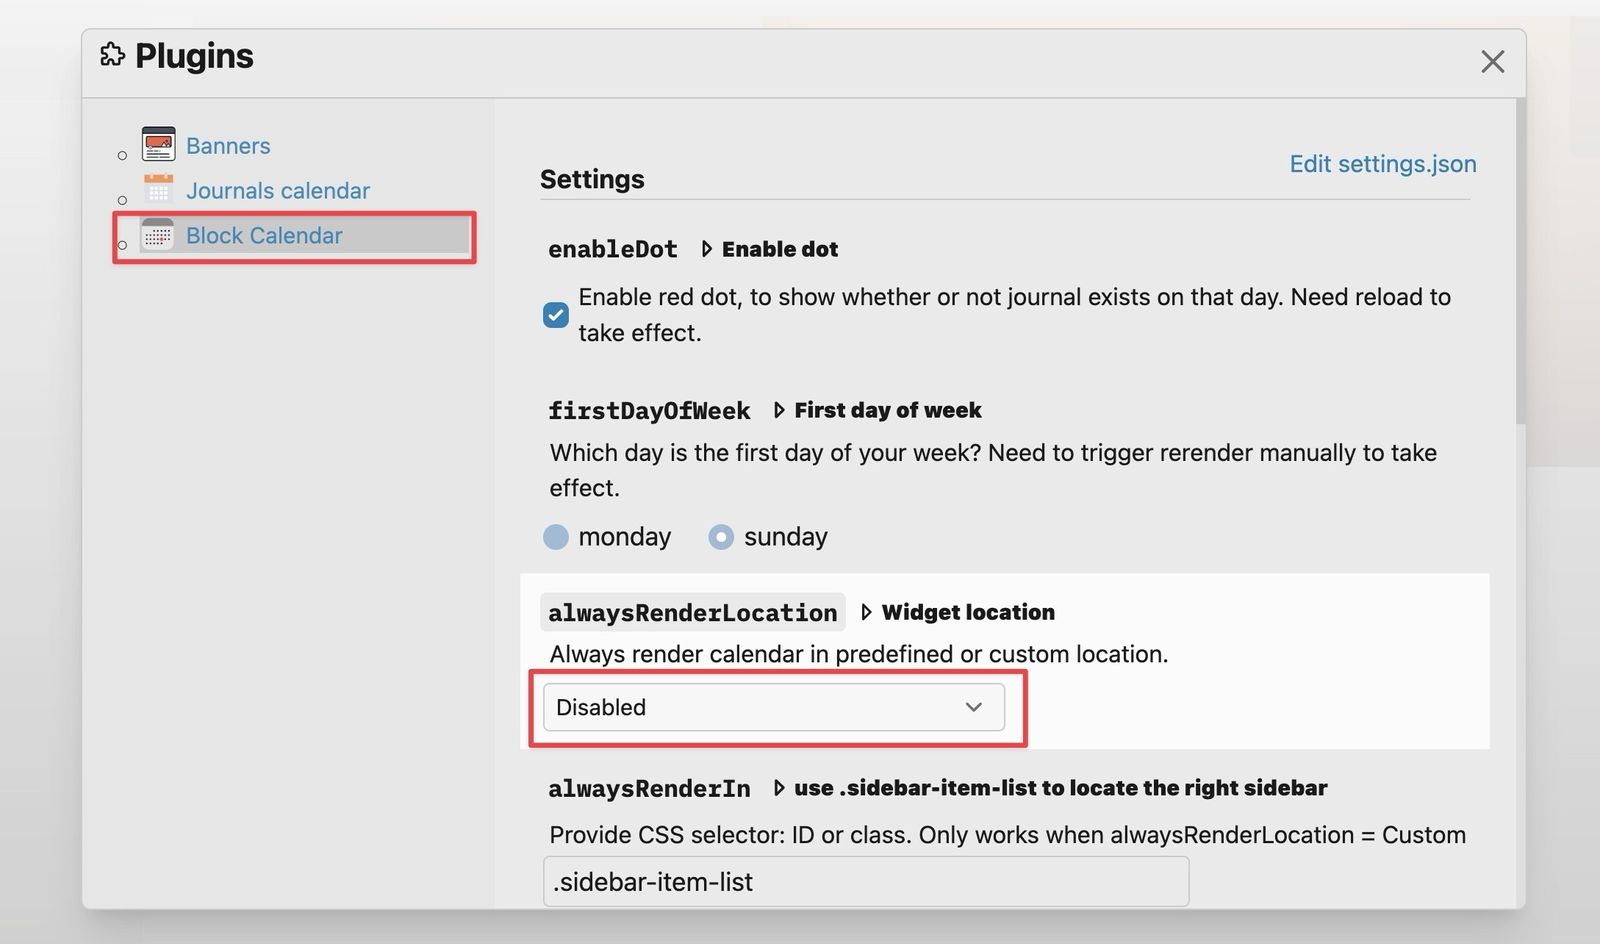Click the Banners plugin icon
The height and width of the screenshot is (944, 1600).
pyautogui.click(x=158, y=144)
